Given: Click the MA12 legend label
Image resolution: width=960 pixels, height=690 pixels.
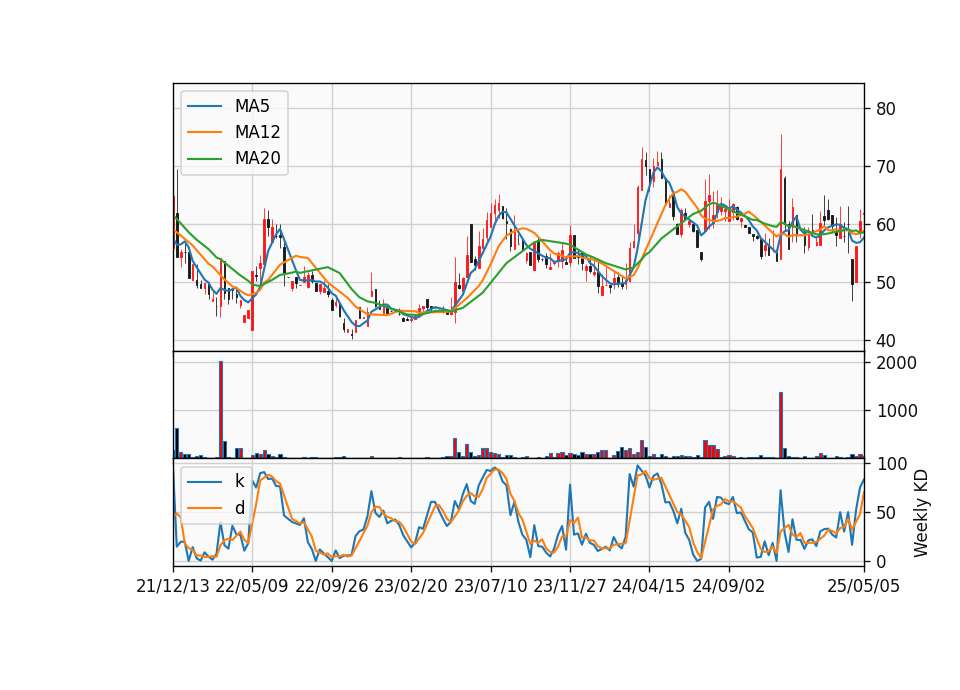Looking at the screenshot, I should pyautogui.click(x=257, y=132).
